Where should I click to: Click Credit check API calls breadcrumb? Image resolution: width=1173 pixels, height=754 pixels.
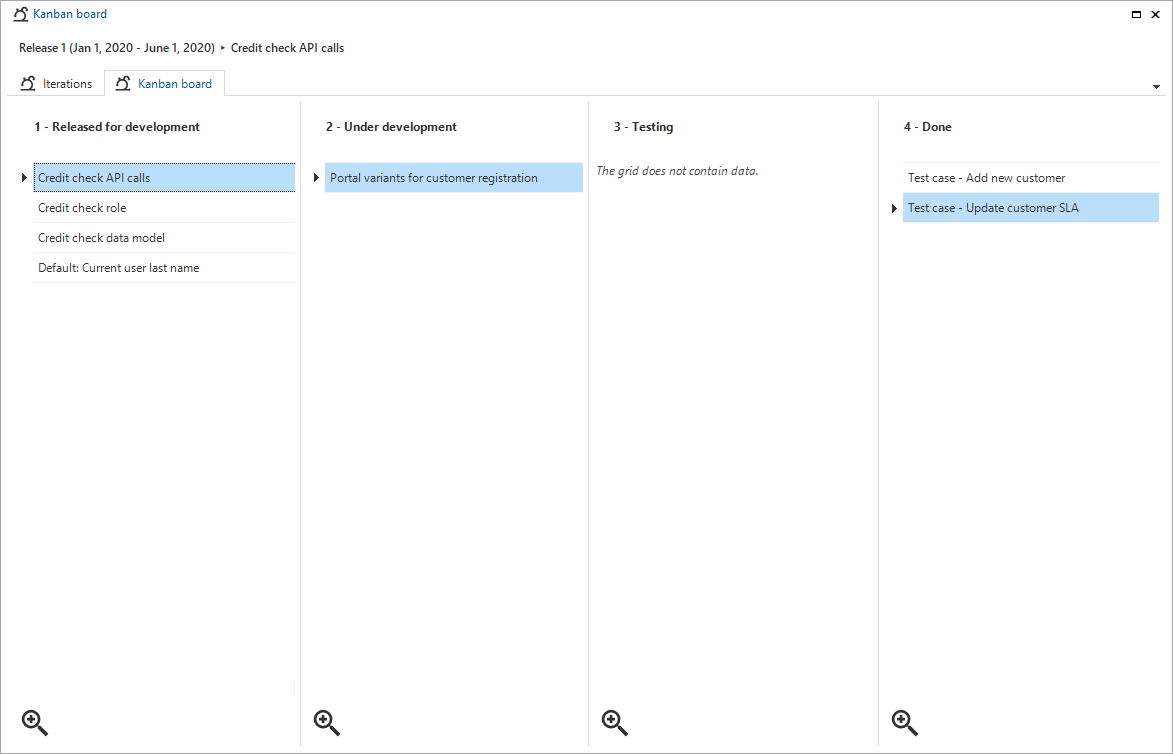pyautogui.click(x=287, y=48)
